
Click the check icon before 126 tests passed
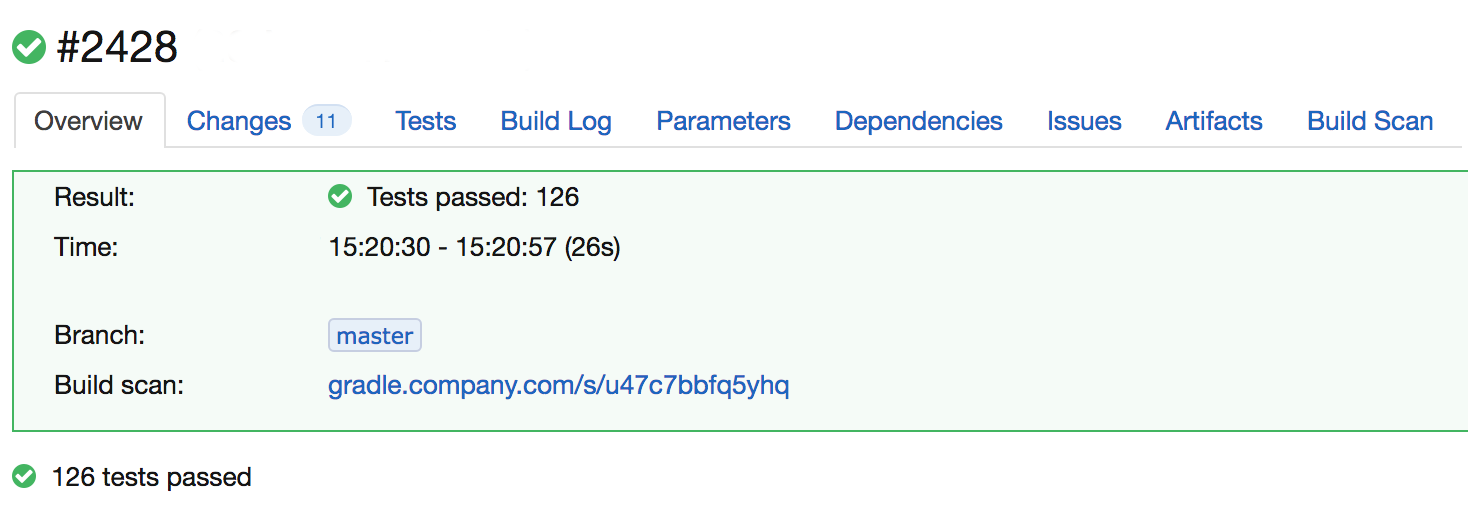[24, 477]
